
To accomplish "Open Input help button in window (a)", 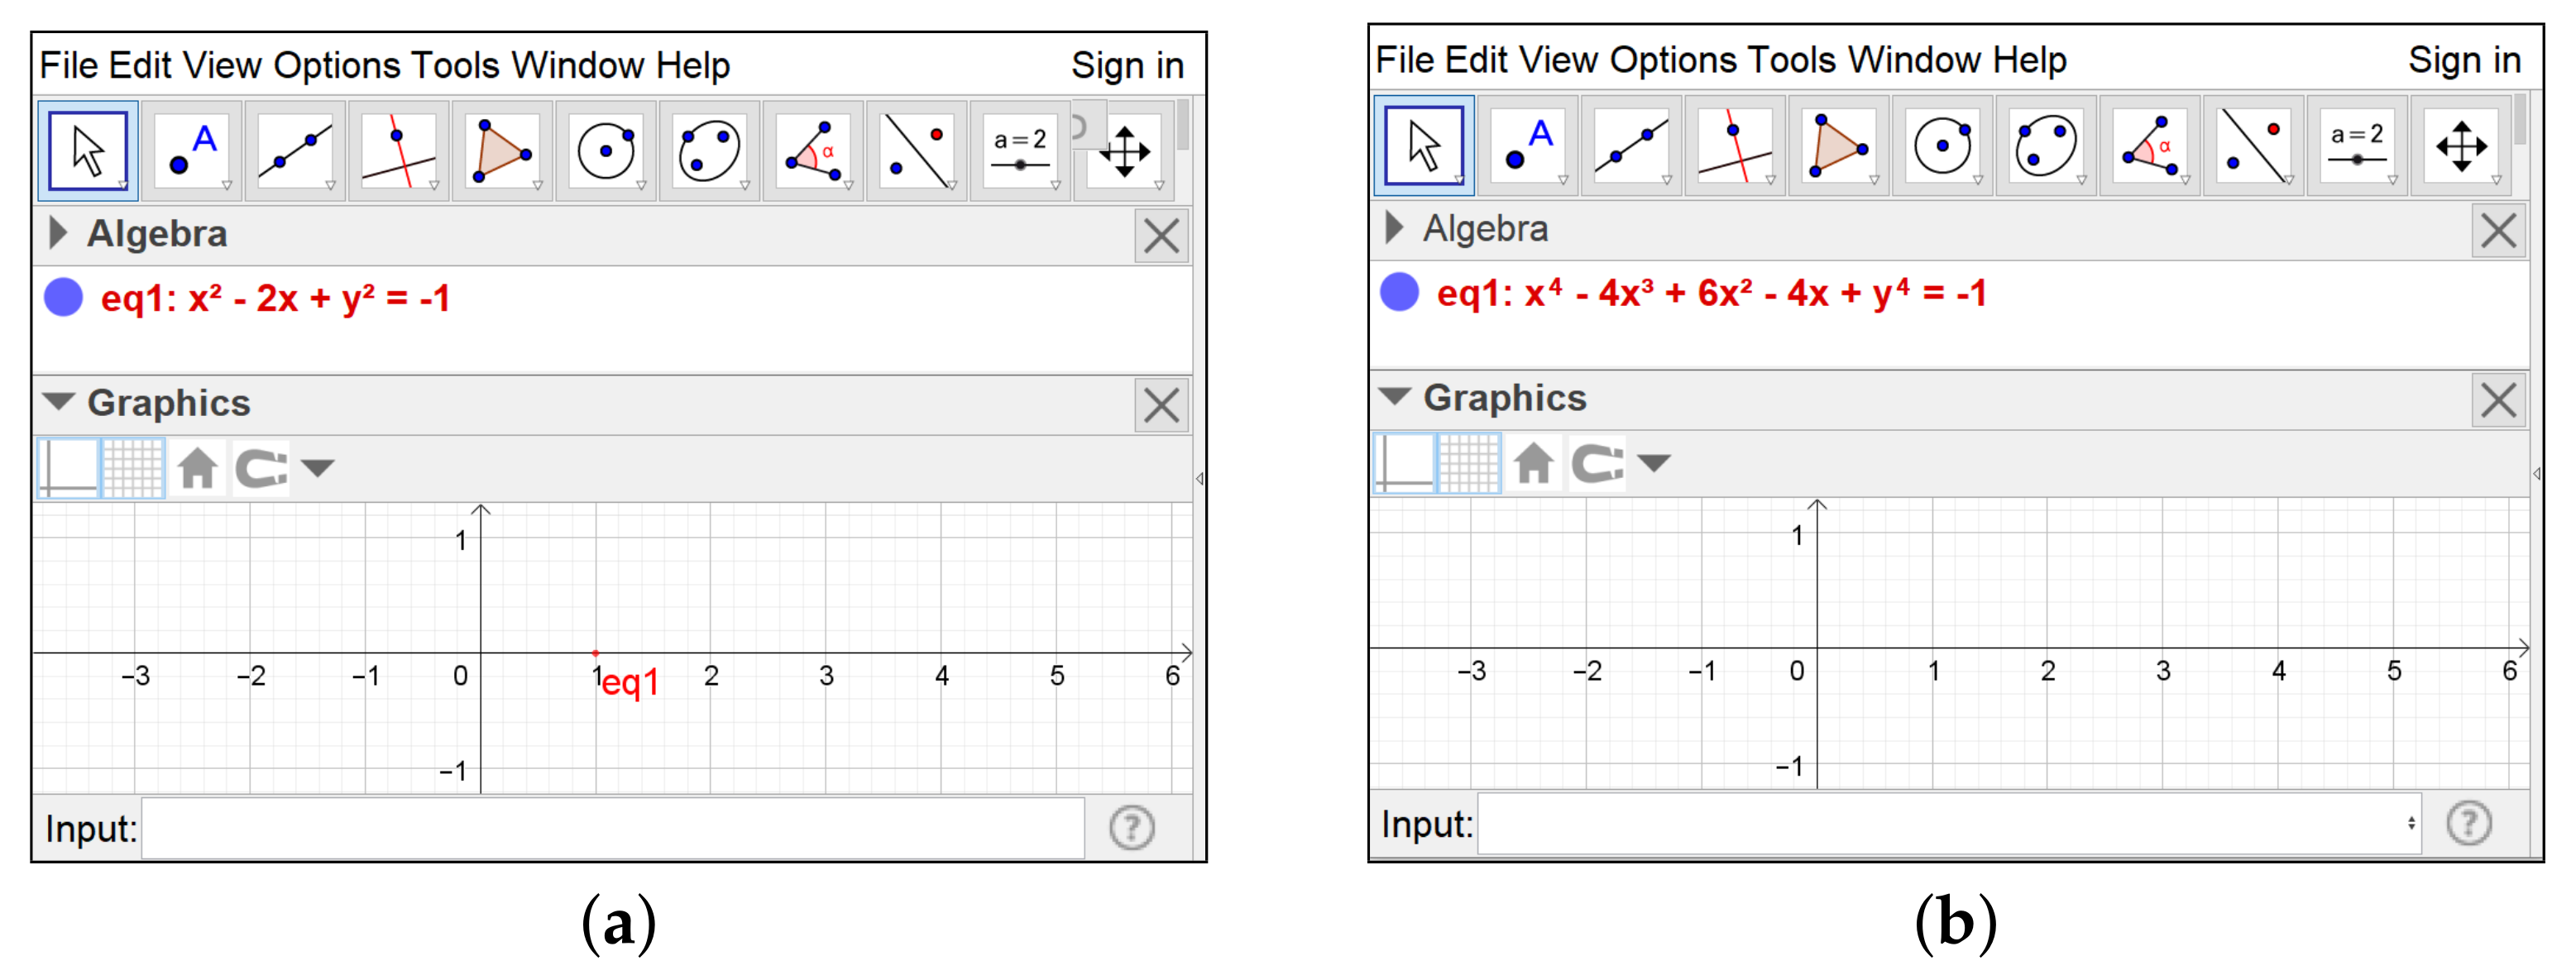I will 1131,828.
